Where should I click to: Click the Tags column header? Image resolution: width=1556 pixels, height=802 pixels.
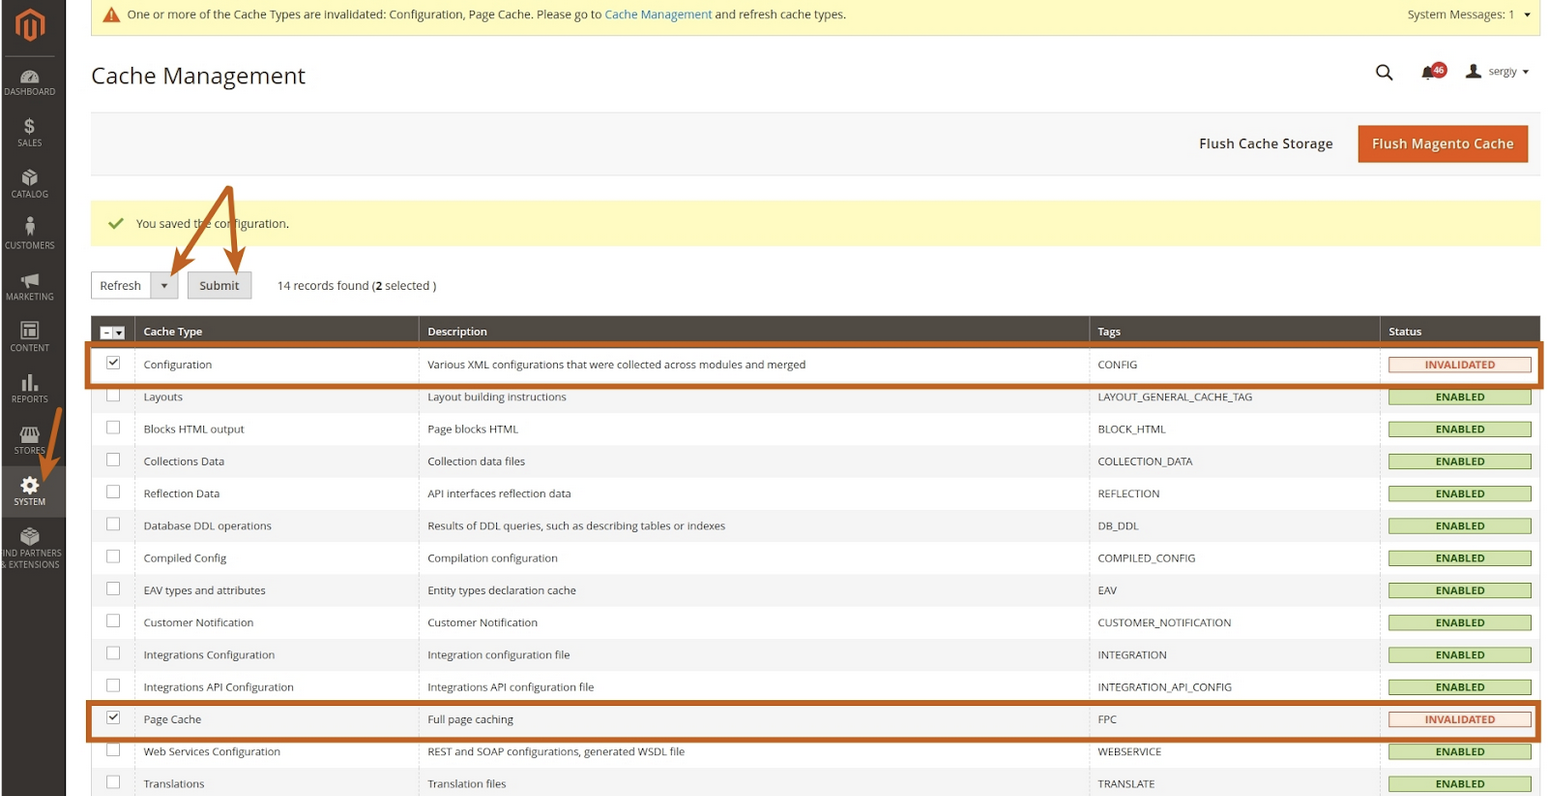tap(1109, 332)
